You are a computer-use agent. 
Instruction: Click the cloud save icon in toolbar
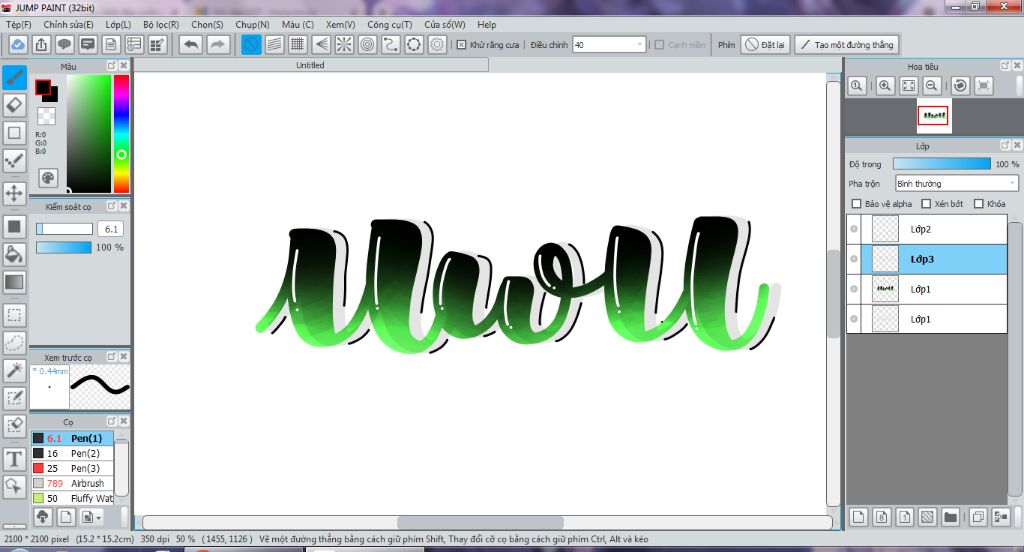coord(18,44)
